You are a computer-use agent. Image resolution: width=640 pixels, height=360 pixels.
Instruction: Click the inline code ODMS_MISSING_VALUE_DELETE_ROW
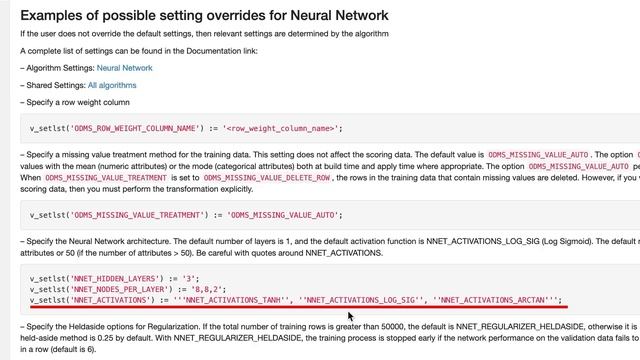click(x=267, y=178)
